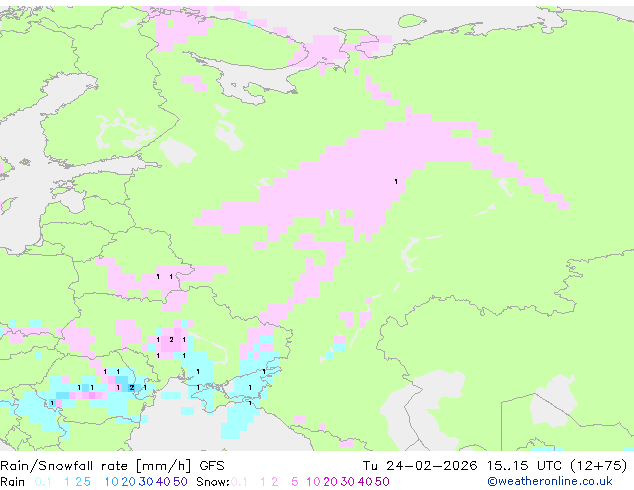Select the Snow legend value 50
Image resolution: width=634 pixels, height=490 pixels.
382,482
